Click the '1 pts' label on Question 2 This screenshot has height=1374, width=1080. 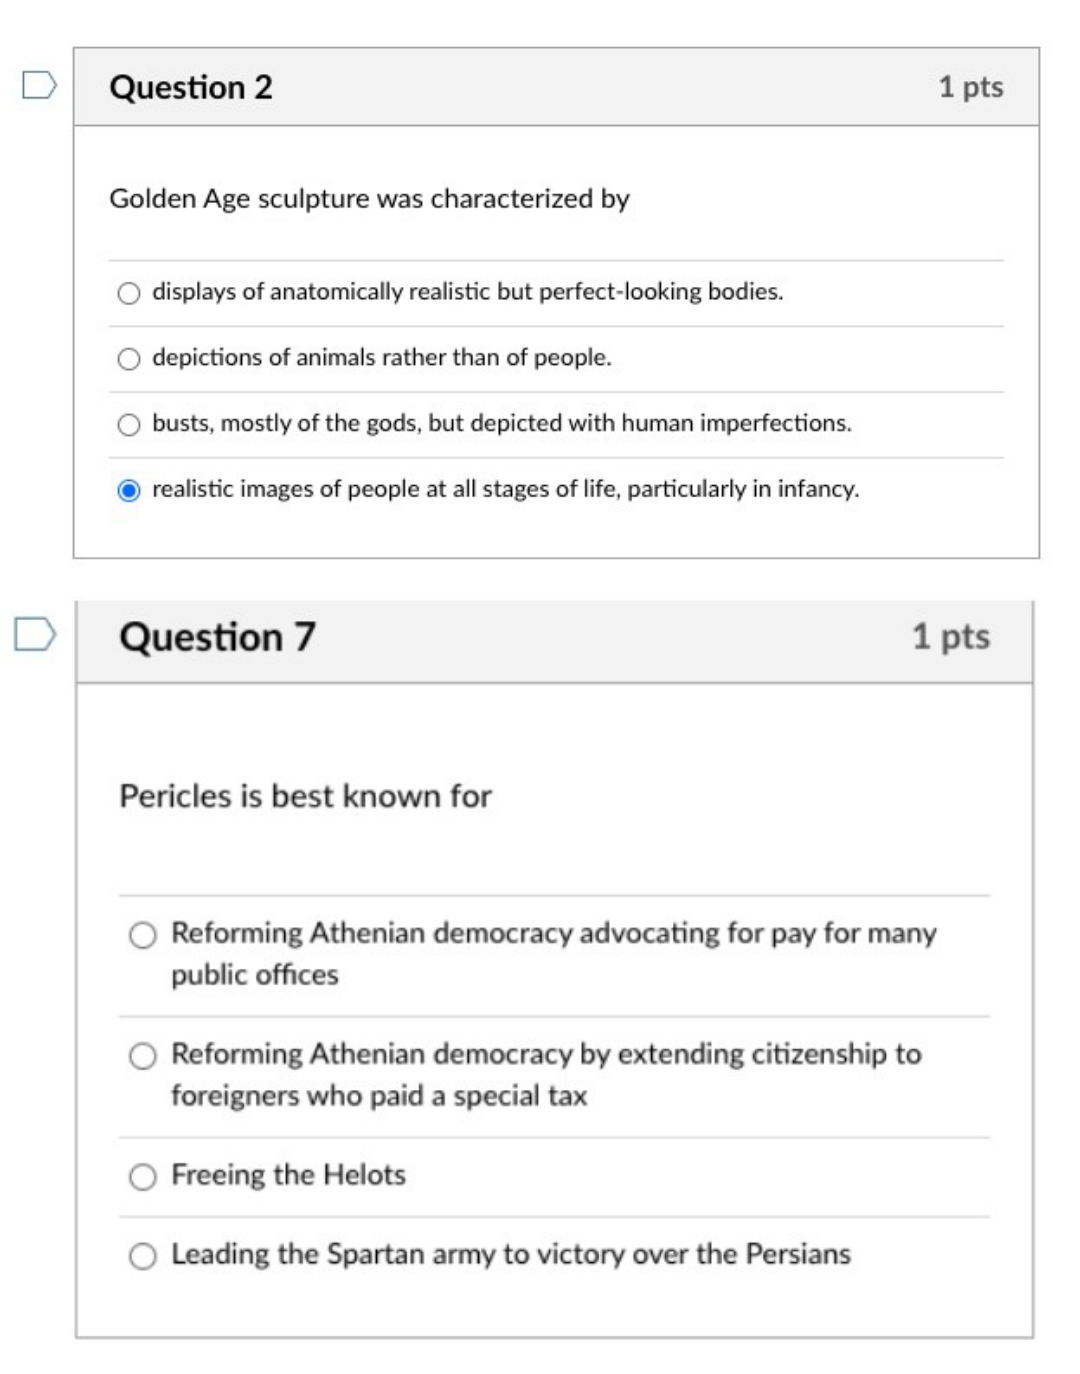click(x=968, y=89)
